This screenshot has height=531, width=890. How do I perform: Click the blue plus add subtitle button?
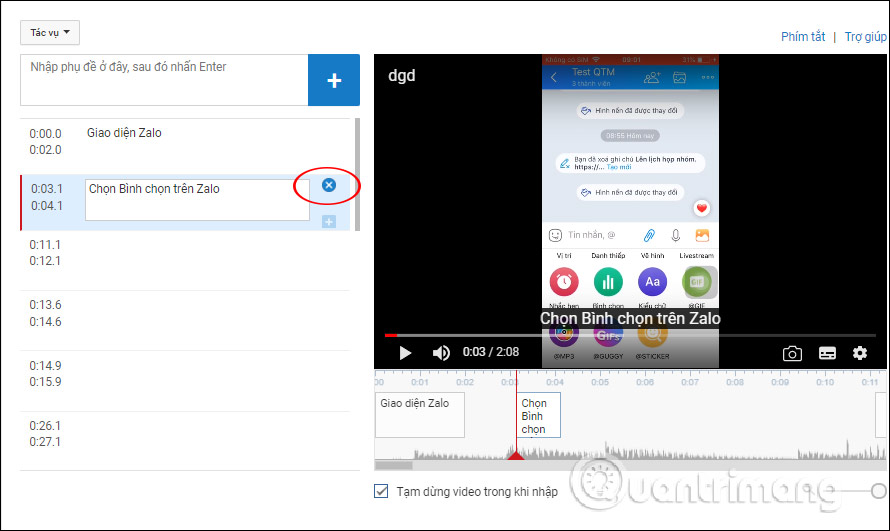334,80
